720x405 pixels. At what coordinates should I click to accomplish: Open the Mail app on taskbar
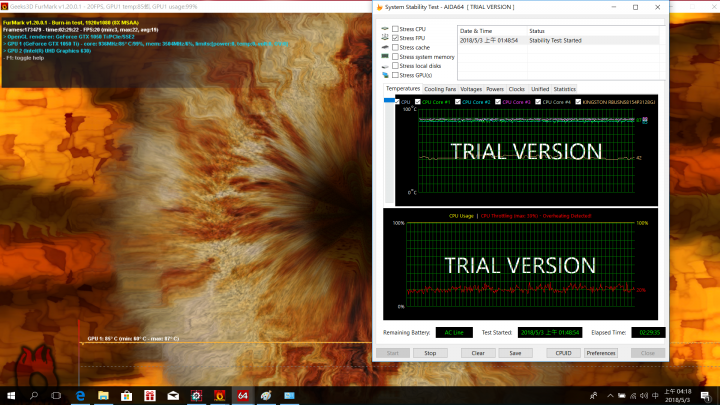tap(173, 395)
